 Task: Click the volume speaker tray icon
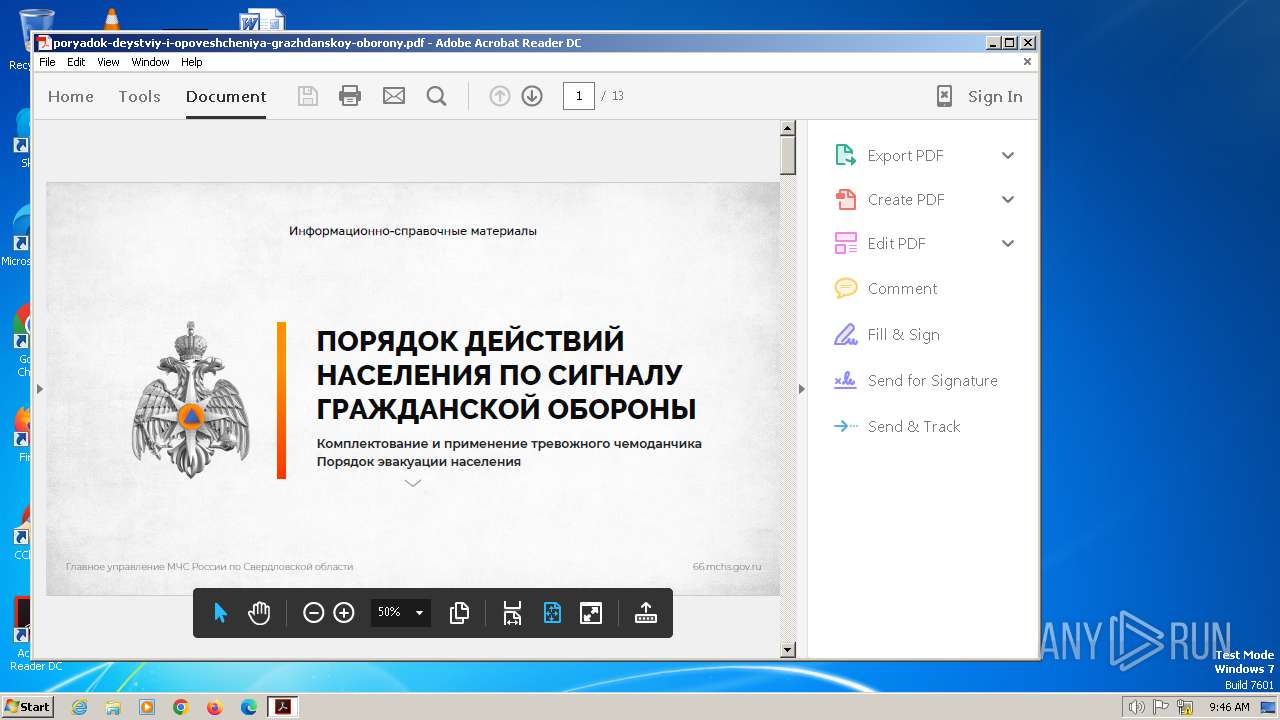[x=1137, y=707]
